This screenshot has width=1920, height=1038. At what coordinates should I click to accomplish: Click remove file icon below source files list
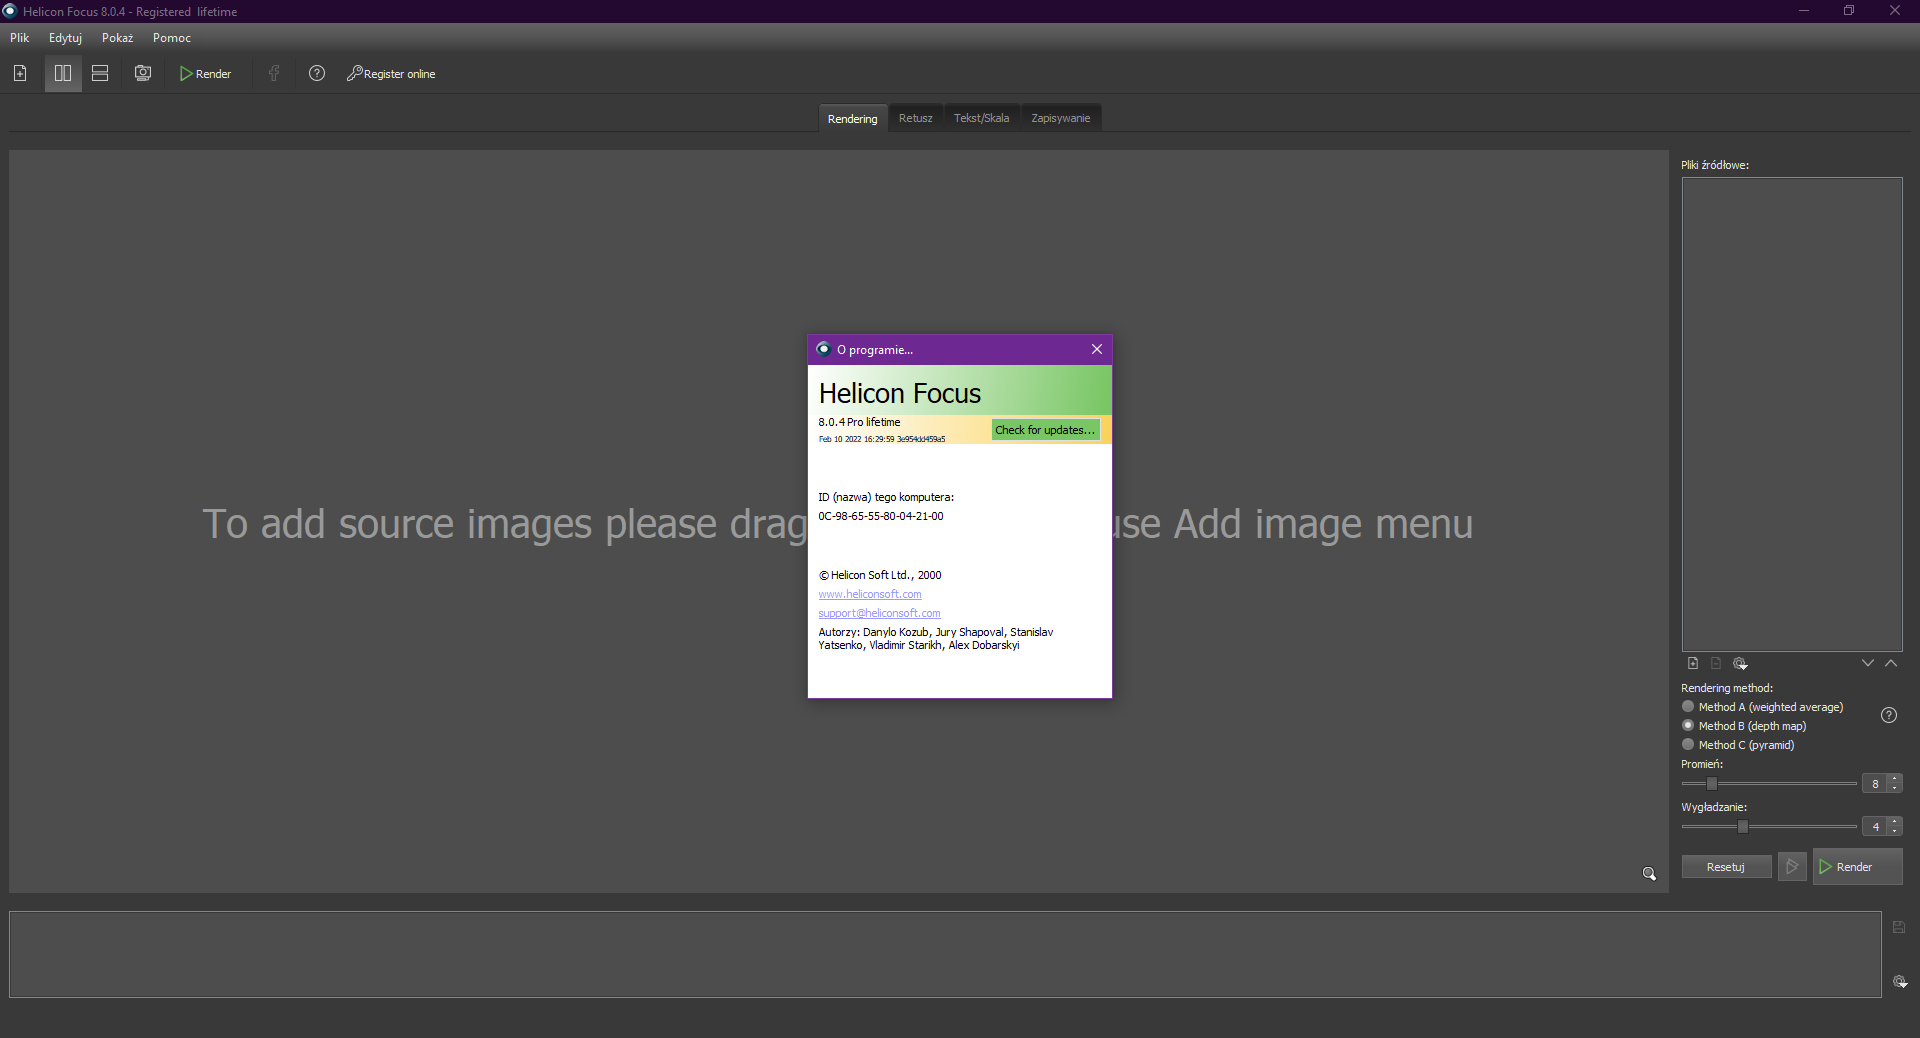[x=1716, y=663]
